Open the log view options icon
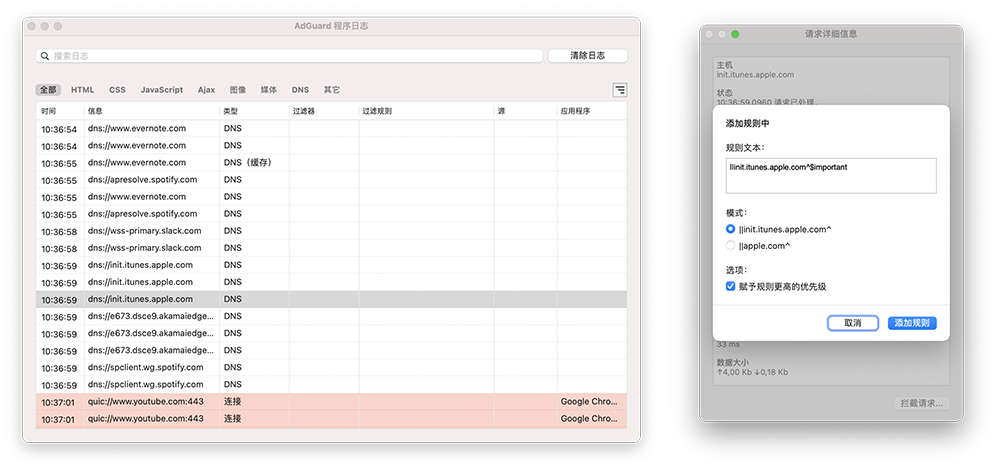This screenshot has height=470, width=1000. coord(619,90)
